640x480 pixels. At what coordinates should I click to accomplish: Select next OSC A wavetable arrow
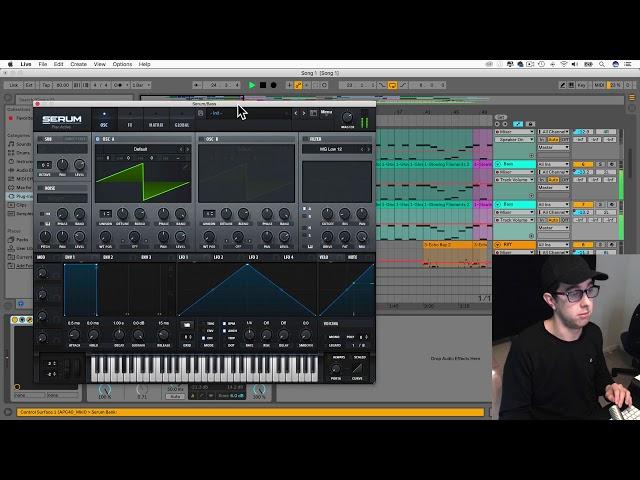[x=188, y=149]
